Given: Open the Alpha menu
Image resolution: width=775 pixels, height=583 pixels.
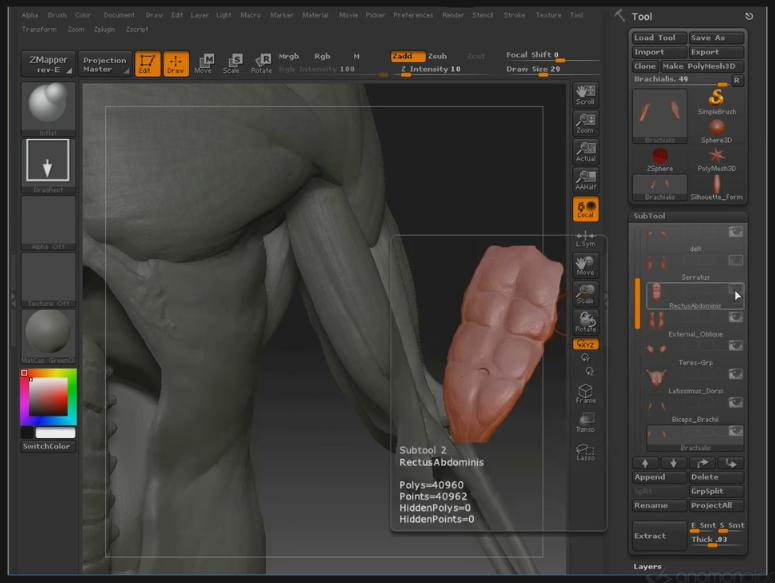Looking at the screenshot, I should pos(30,15).
